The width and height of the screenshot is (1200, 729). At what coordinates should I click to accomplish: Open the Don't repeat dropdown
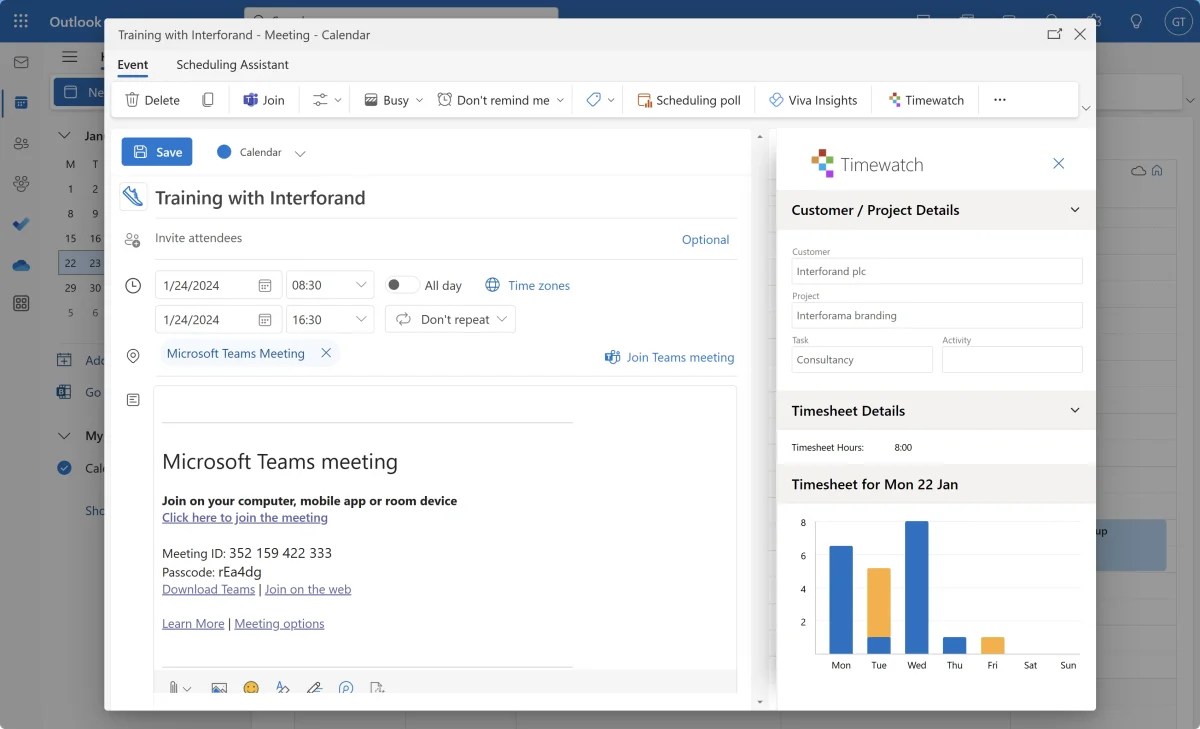pos(449,318)
